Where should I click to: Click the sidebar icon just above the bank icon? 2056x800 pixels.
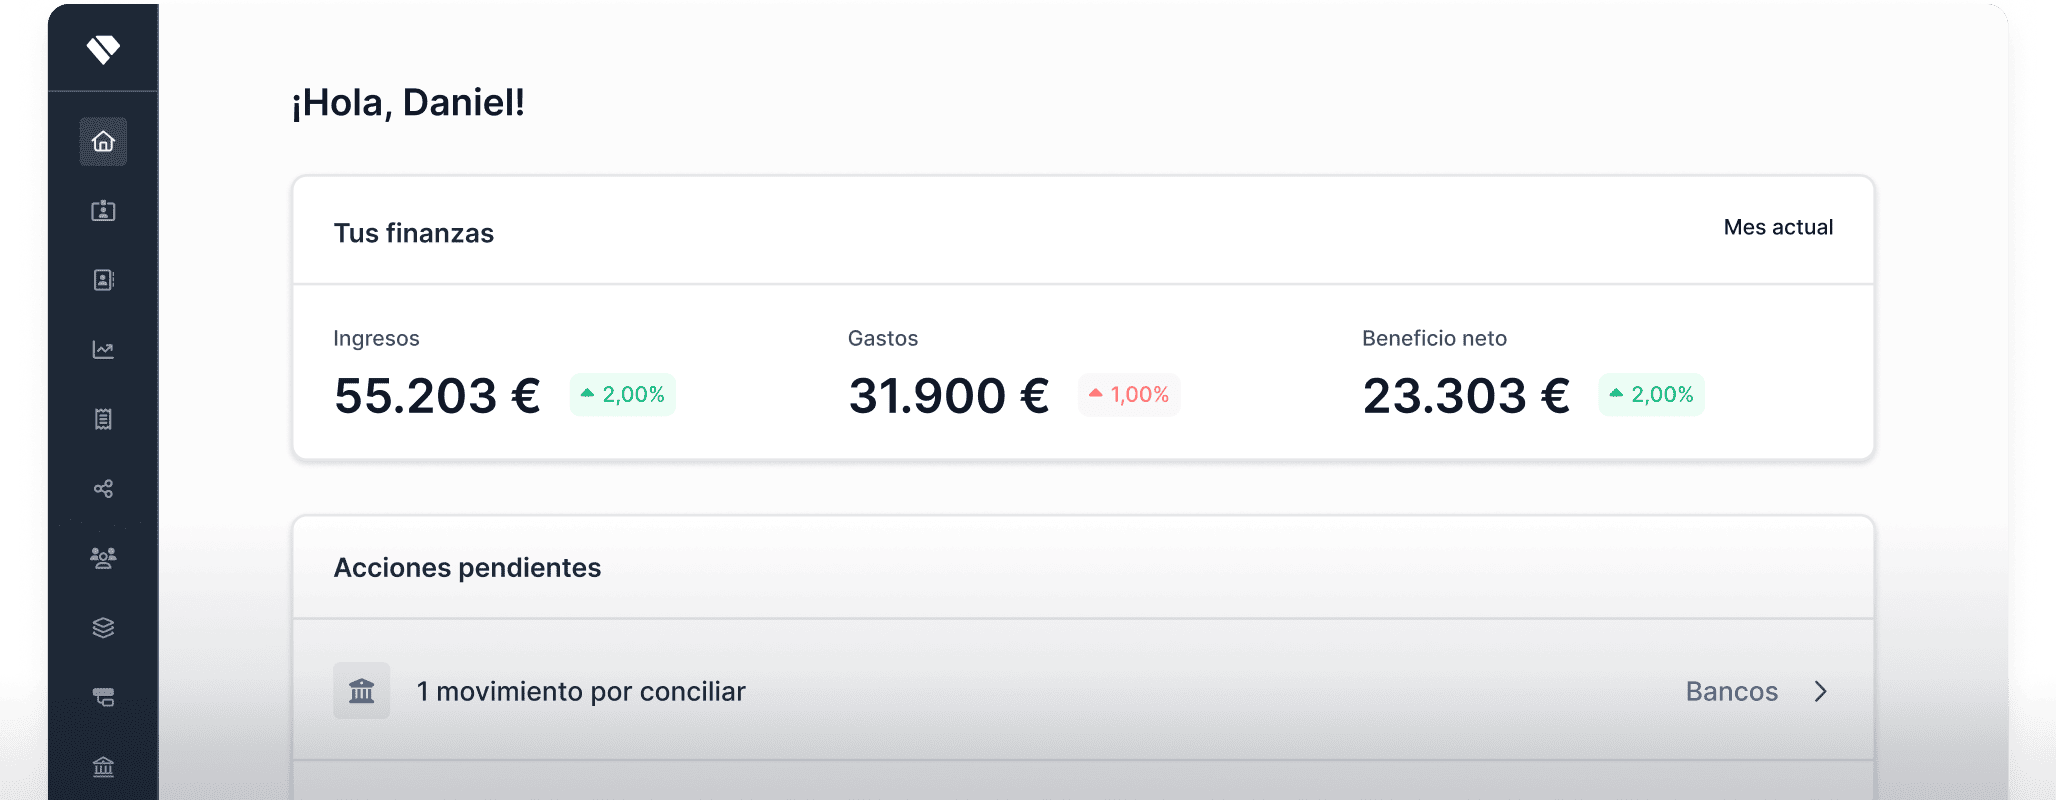[103, 697]
